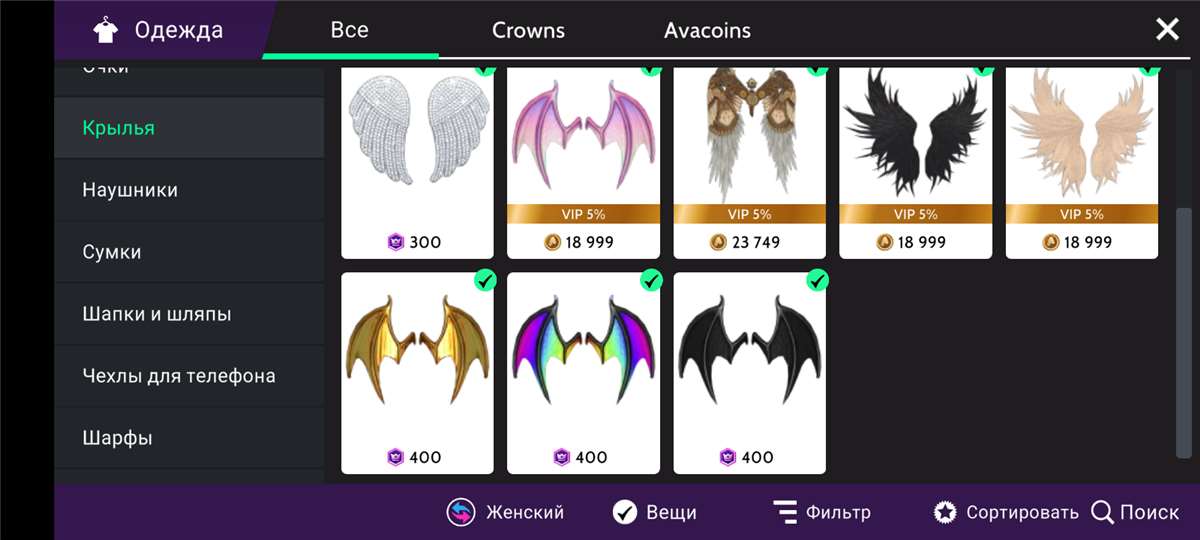Select the Все tab
Viewport: 1200px width, 540px height.
349,30
